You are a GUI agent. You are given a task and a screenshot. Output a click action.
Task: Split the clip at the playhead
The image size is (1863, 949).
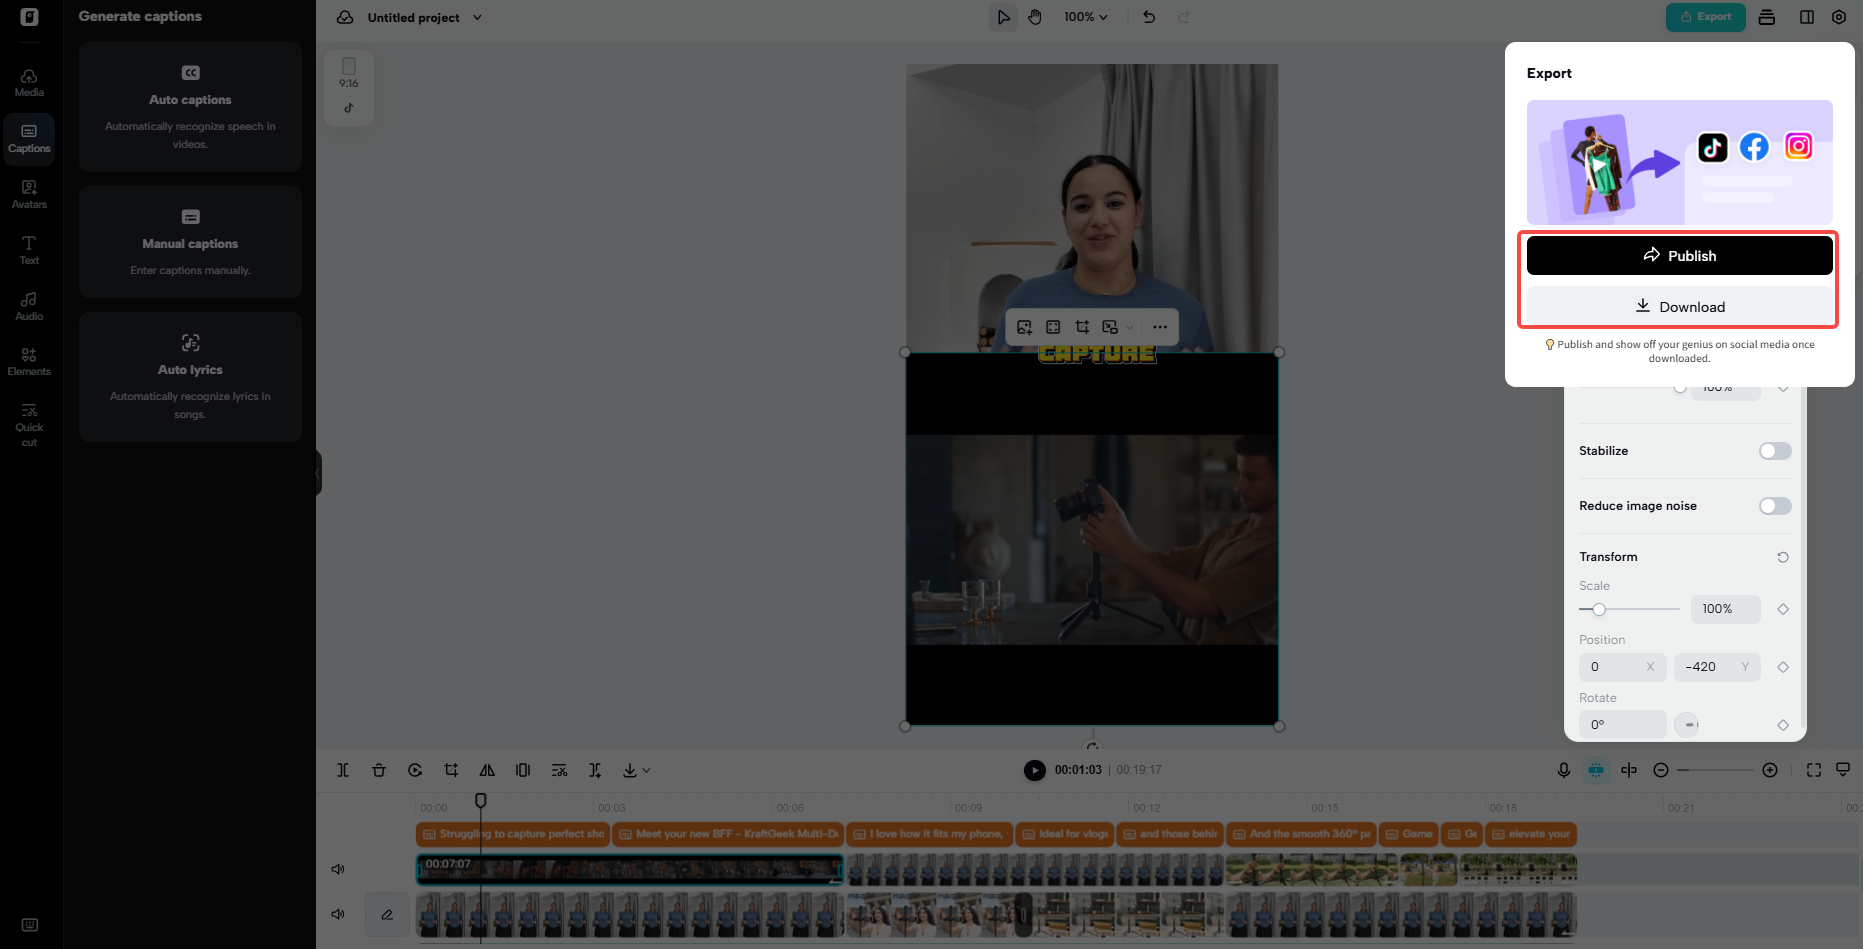[343, 770]
